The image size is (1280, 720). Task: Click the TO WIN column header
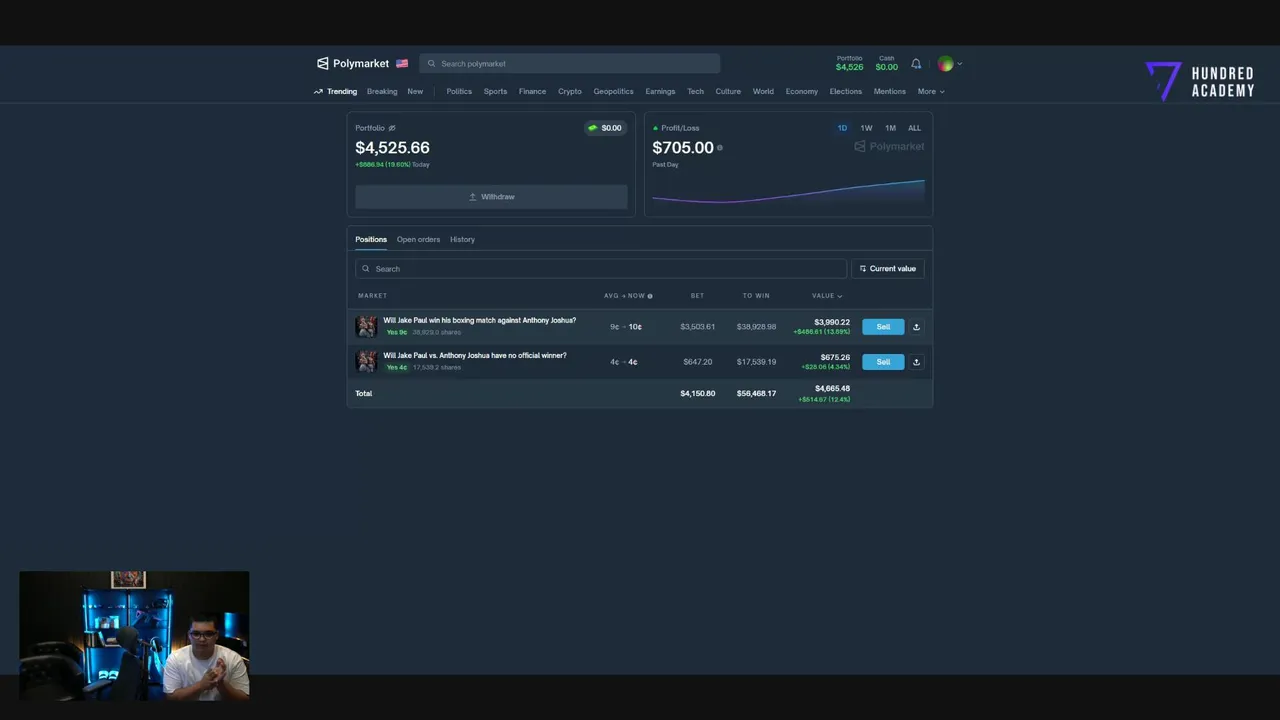point(756,296)
